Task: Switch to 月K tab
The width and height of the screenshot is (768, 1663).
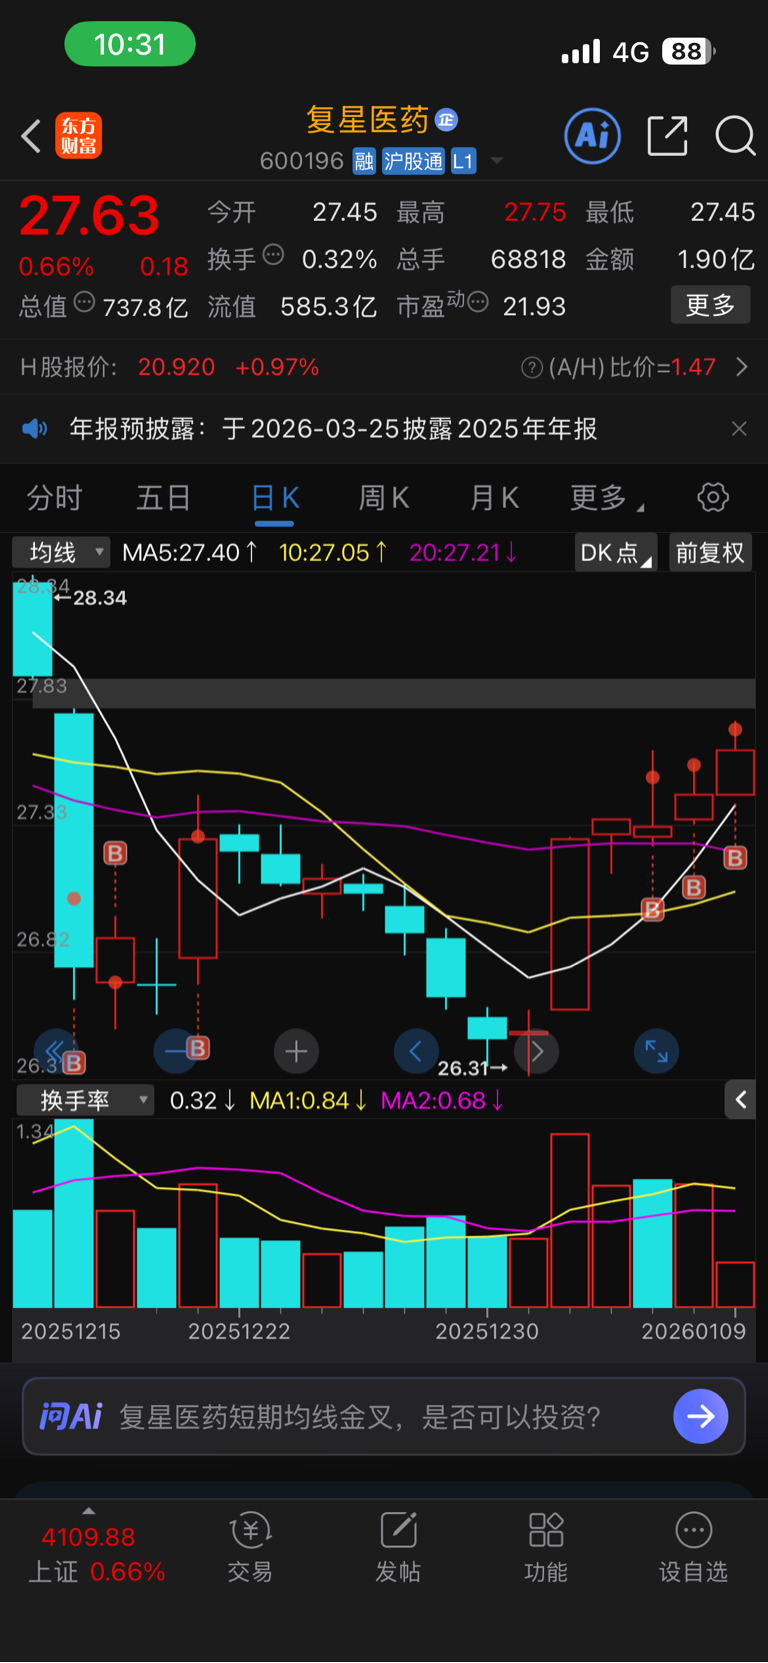Action: (x=494, y=497)
